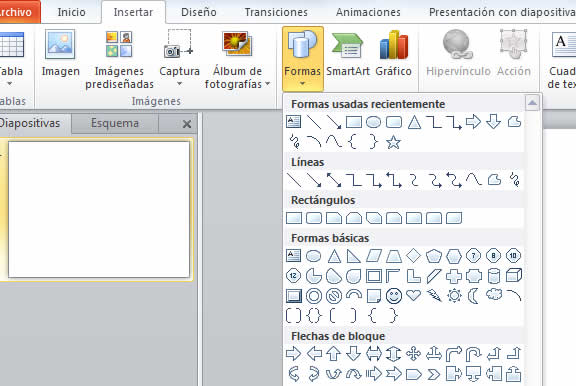Choose the diamond in Formas básicas
Image resolution: width=576 pixels, height=386 pixels.
(413, 256)
